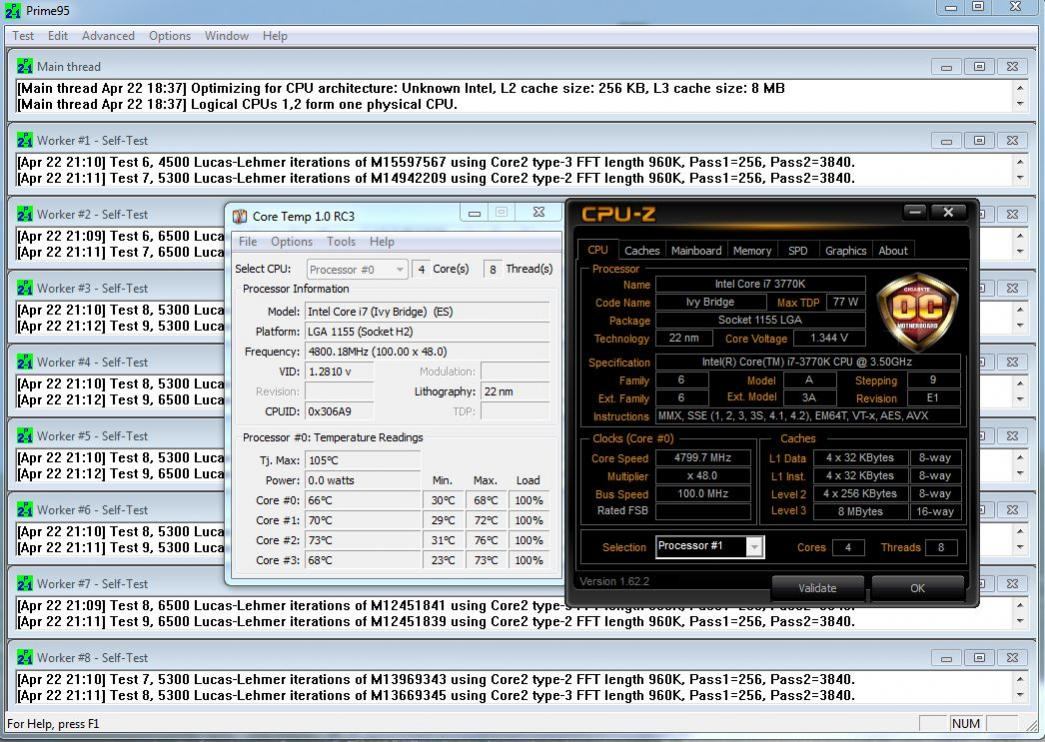Expand CPU-Z Selection Processor #1 dropdown

754,547
